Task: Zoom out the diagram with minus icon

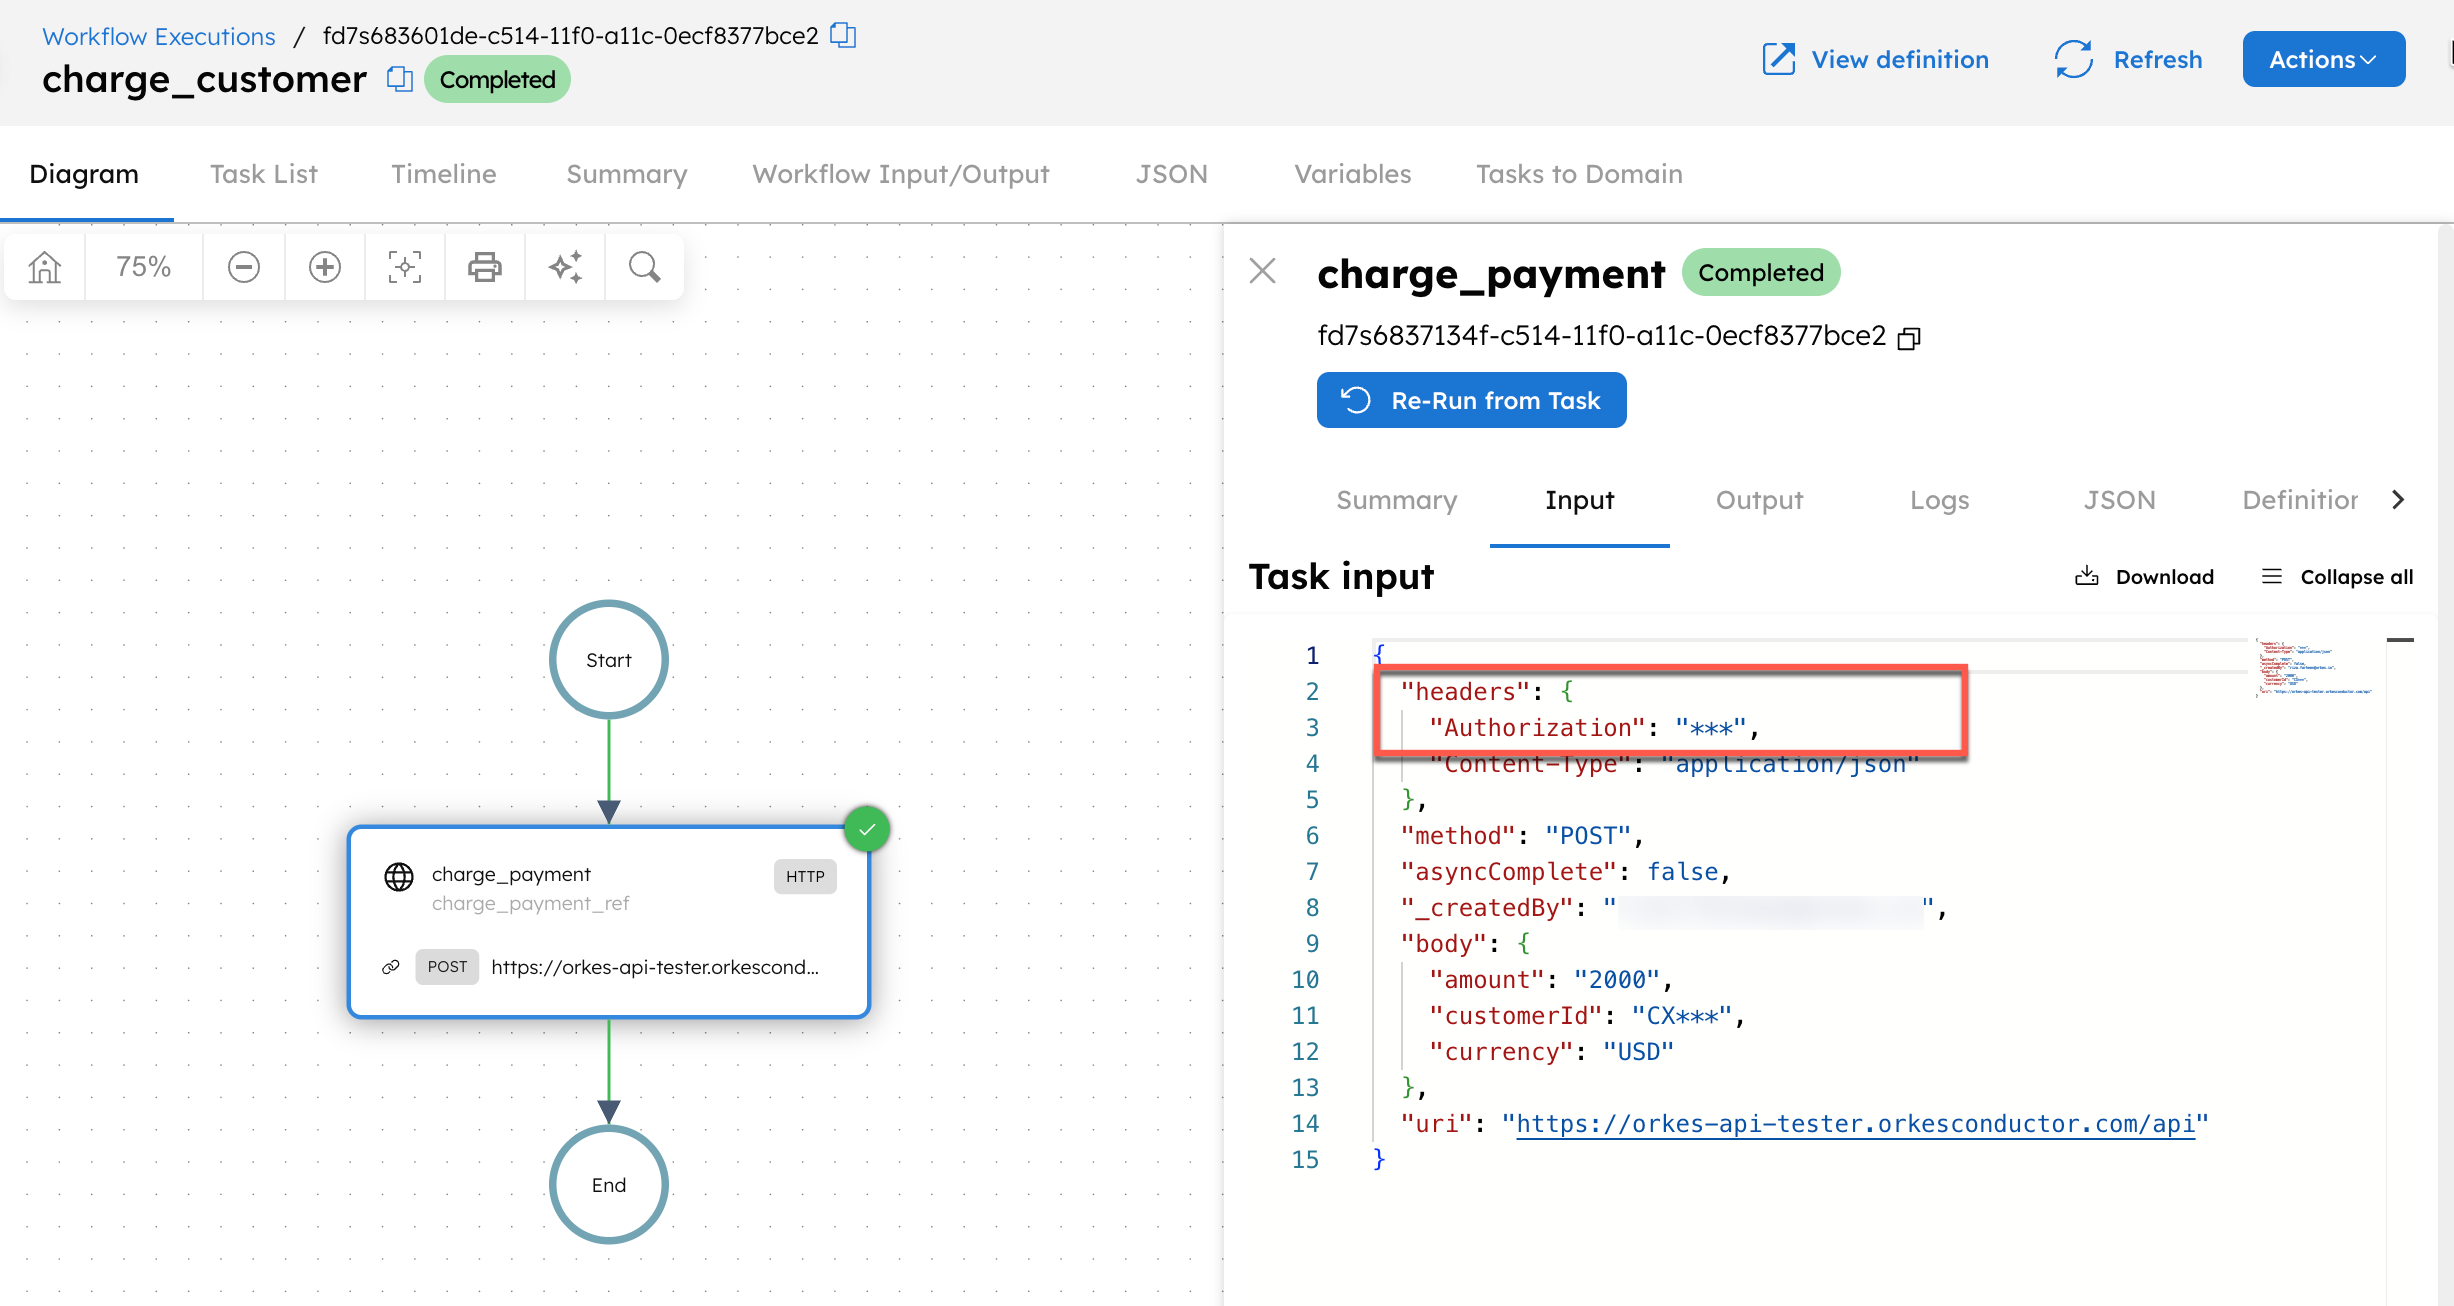Action: (243, 267)
